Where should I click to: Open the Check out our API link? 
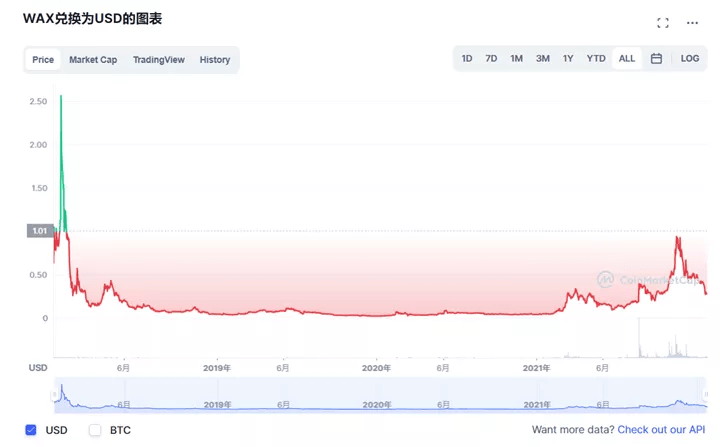coord(661,430)
